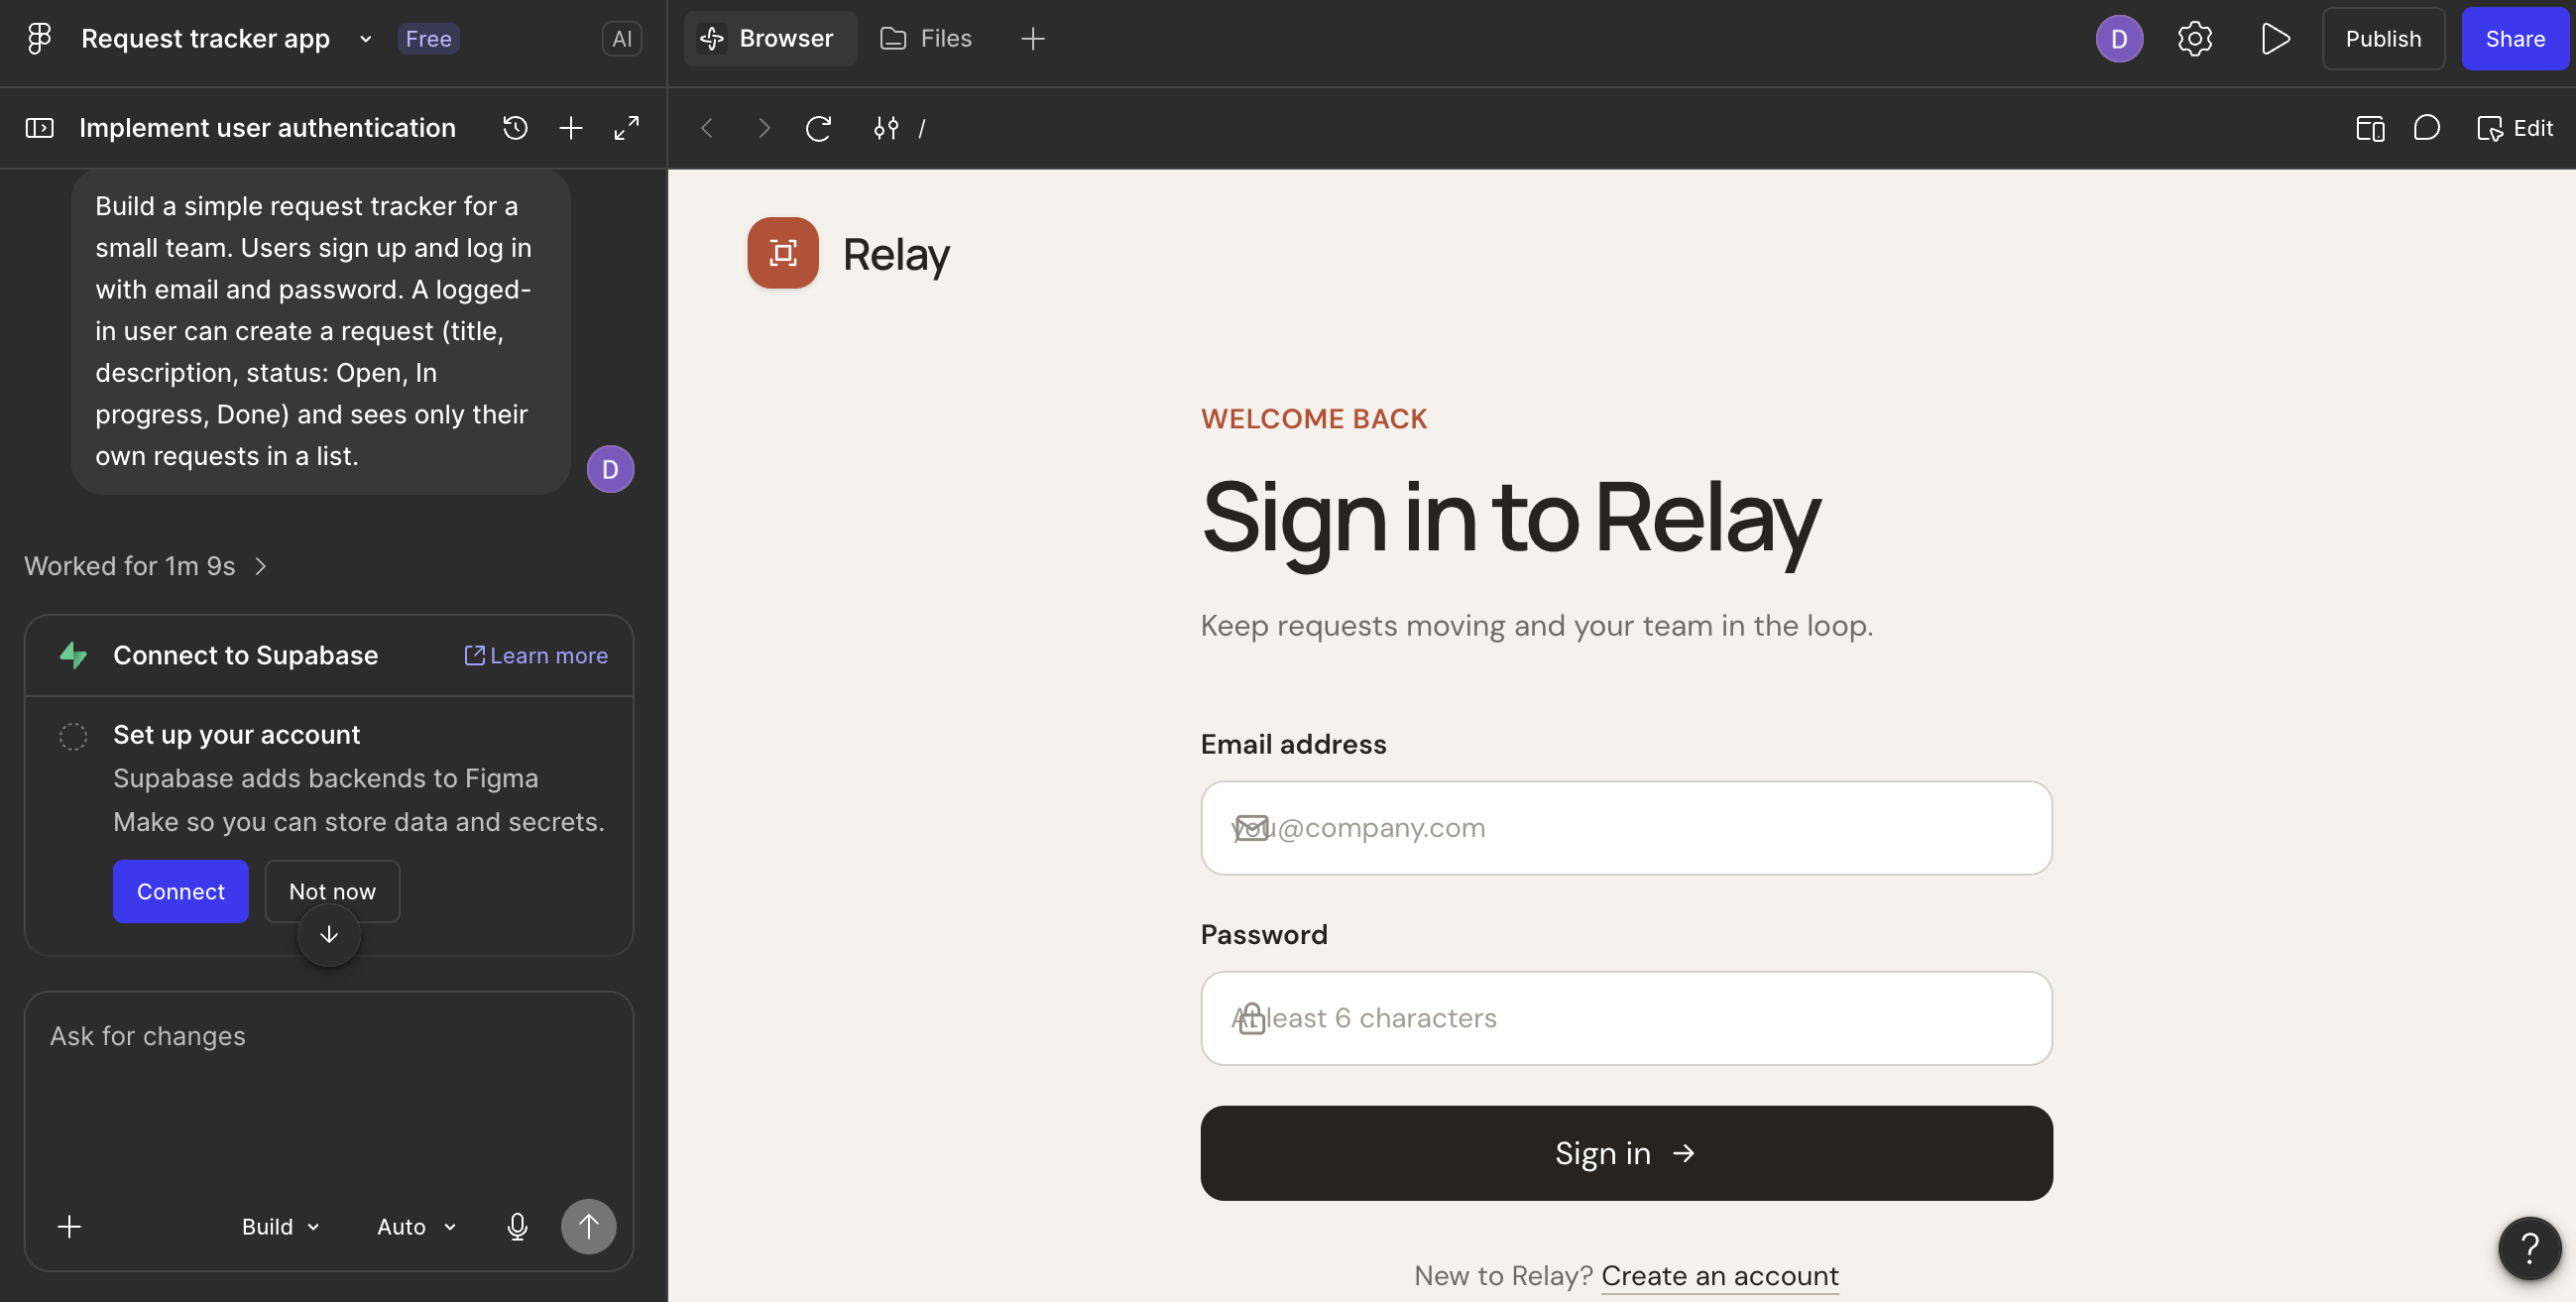Screen dimensions: 2576x1302
Task: Toggle the AI panel button
Action: pyautogui.click(x=621, y=39)
